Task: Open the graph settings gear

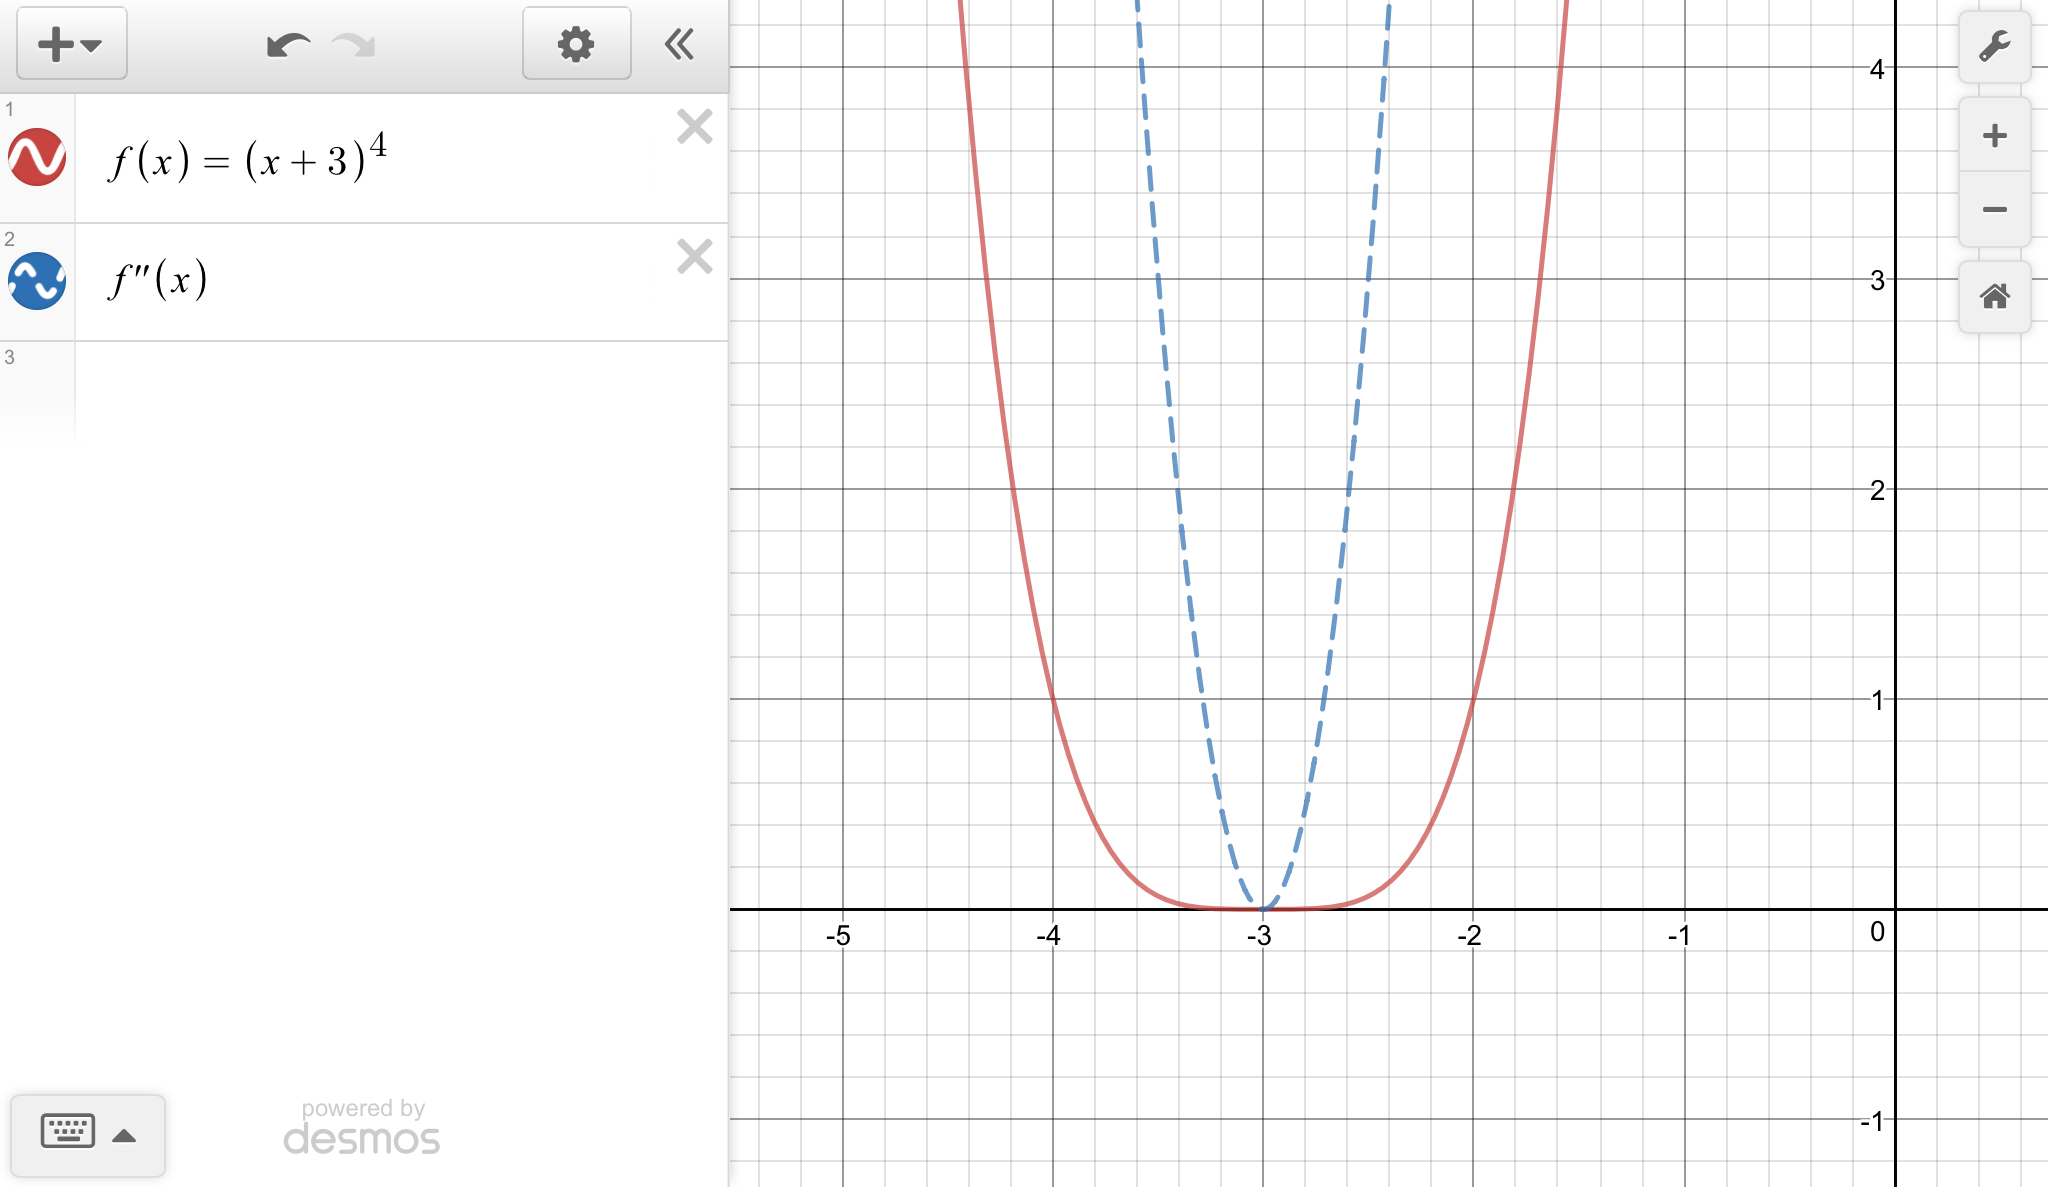Action: pos(576,44)
